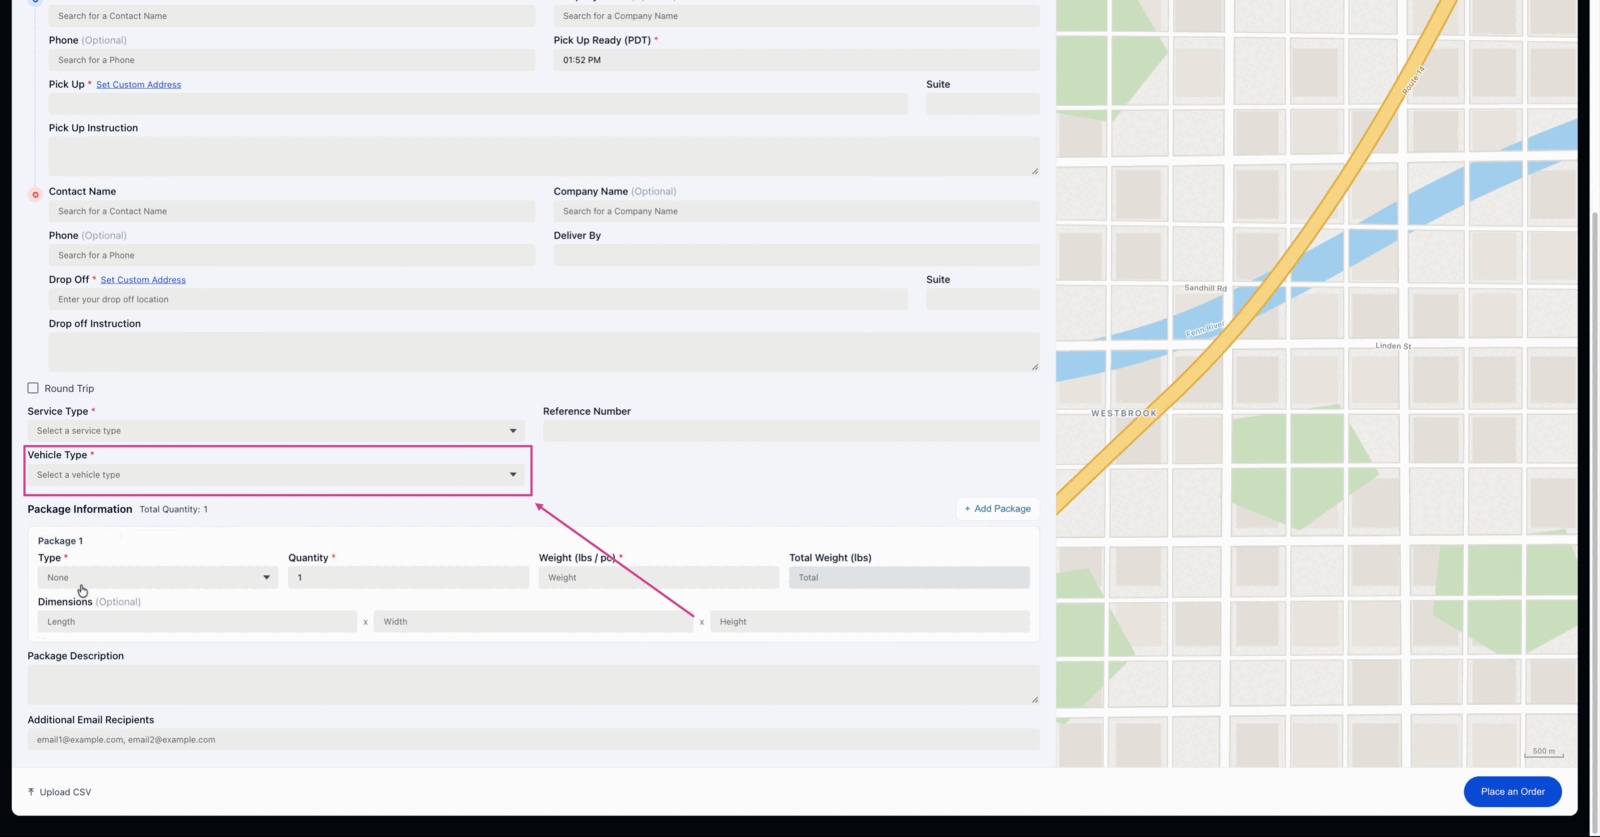Screen dimensions: 1600x837
Task: Click the drop-off Contact Name search field
Action: click(292, 211)
